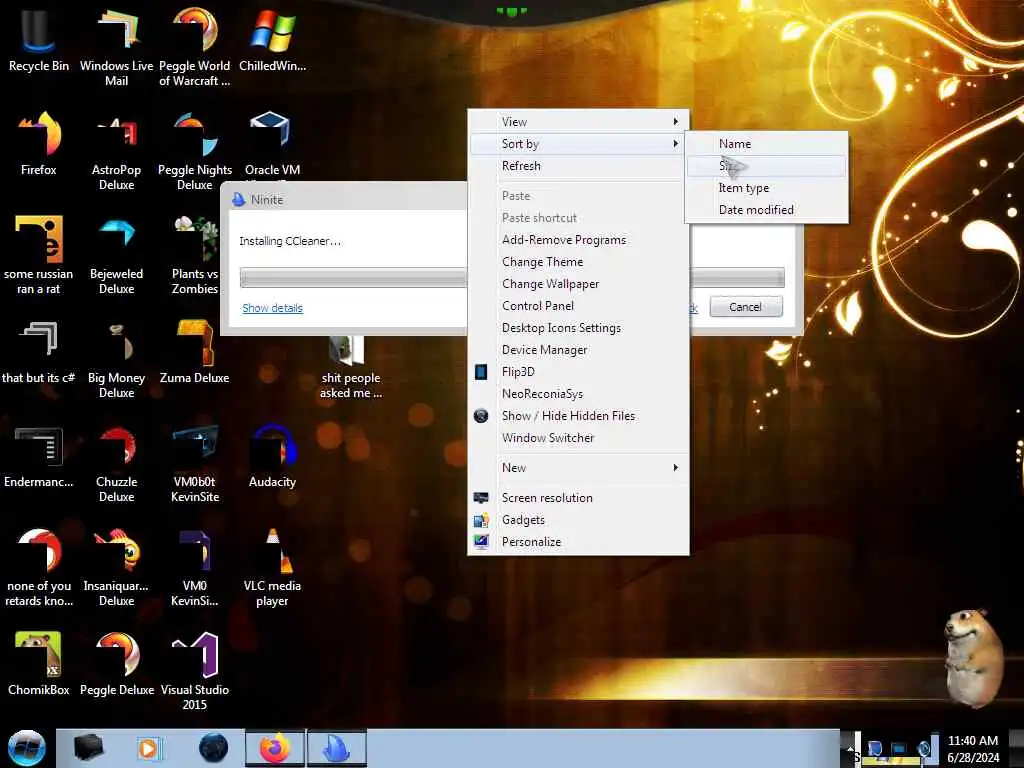Select the Big Money Deluxe desktop icon
Image resolution: width=1024 pixels, height=768 pixels.
[116, 359]
